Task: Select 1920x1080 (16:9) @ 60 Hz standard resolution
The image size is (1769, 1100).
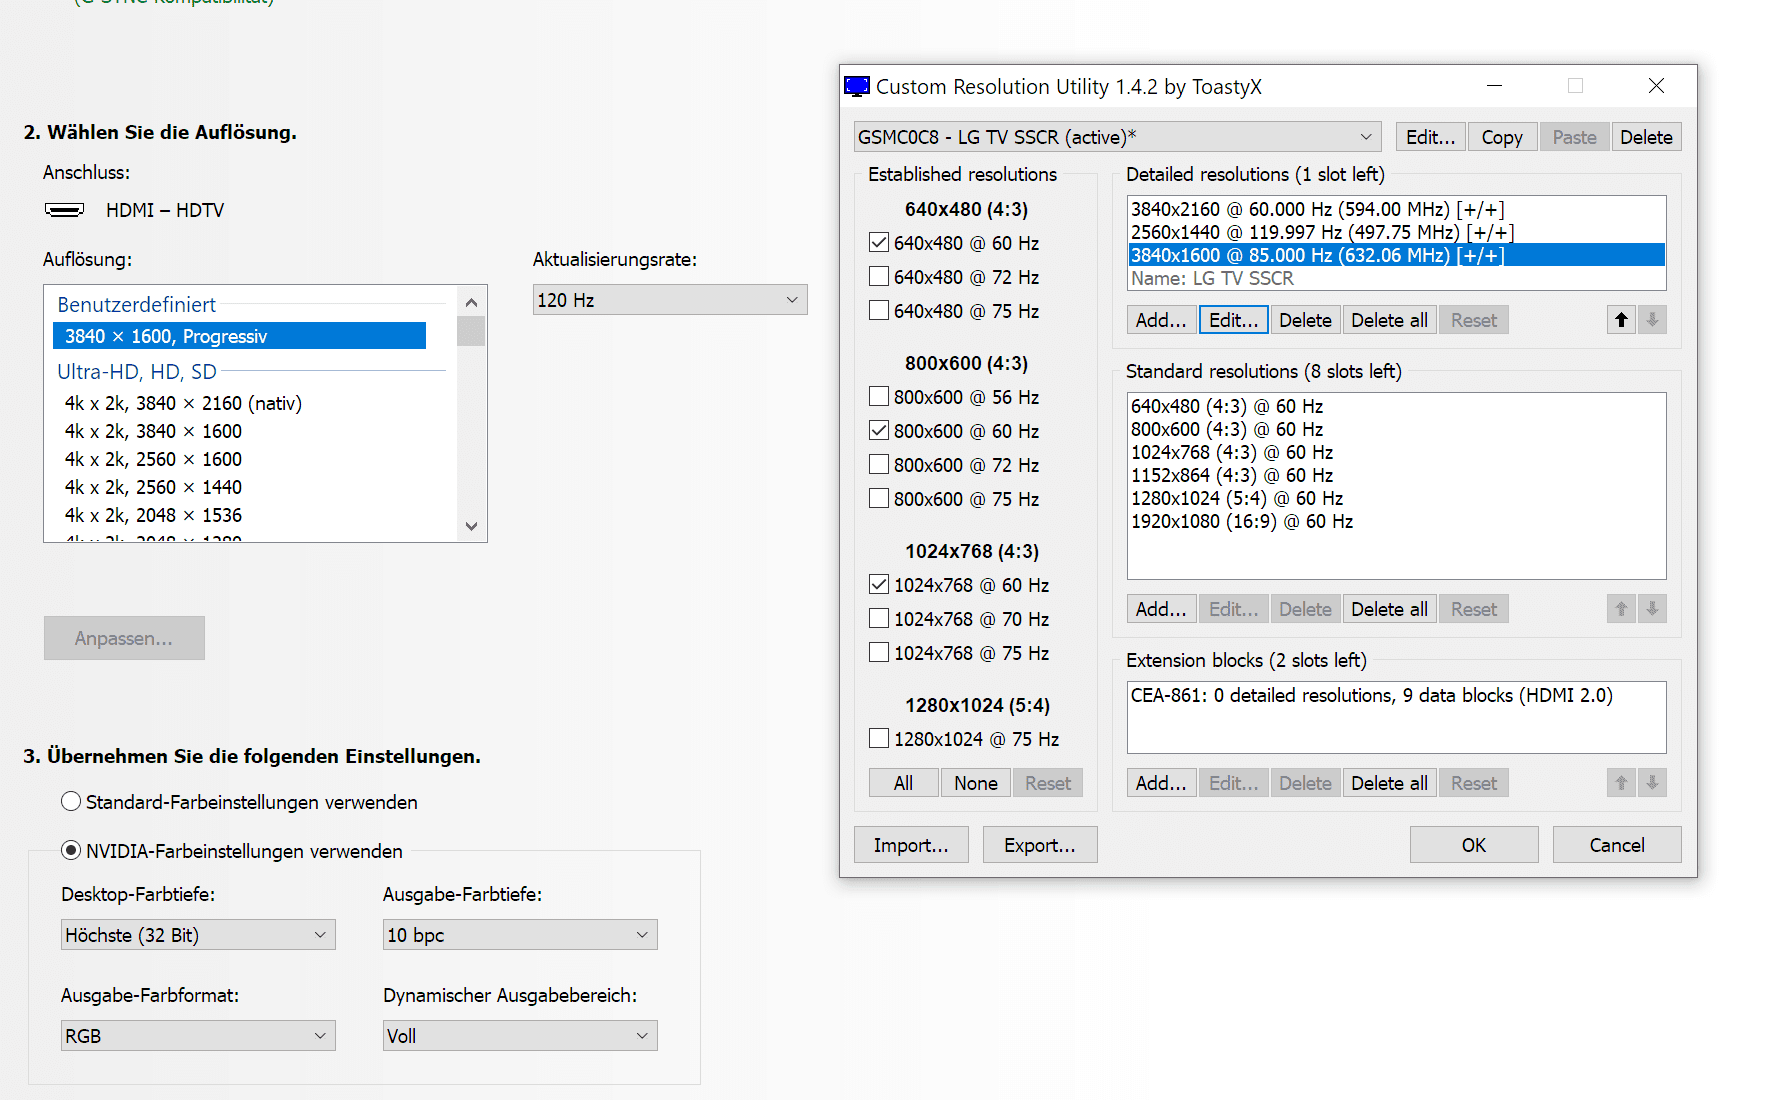Action: tap(1396, 521)
